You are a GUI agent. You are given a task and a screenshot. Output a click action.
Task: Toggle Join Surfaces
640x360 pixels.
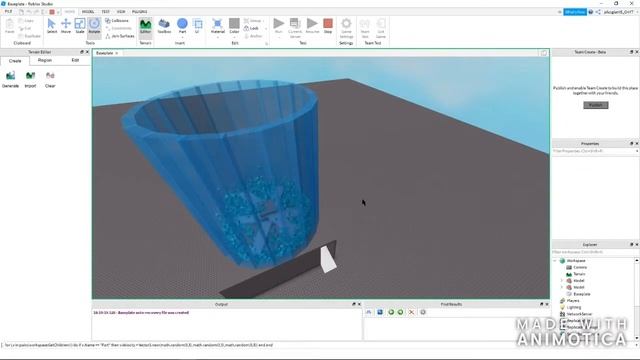120,36
